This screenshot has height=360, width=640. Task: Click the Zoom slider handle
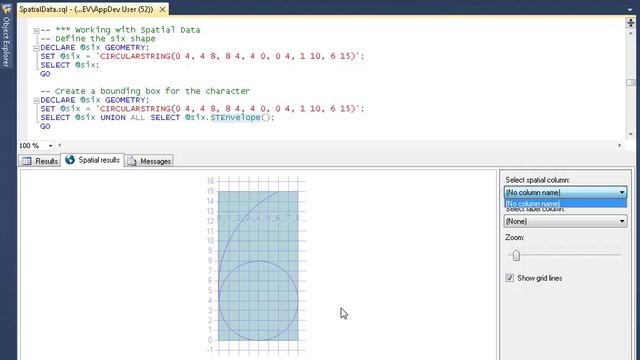click(x=516, y=256)
